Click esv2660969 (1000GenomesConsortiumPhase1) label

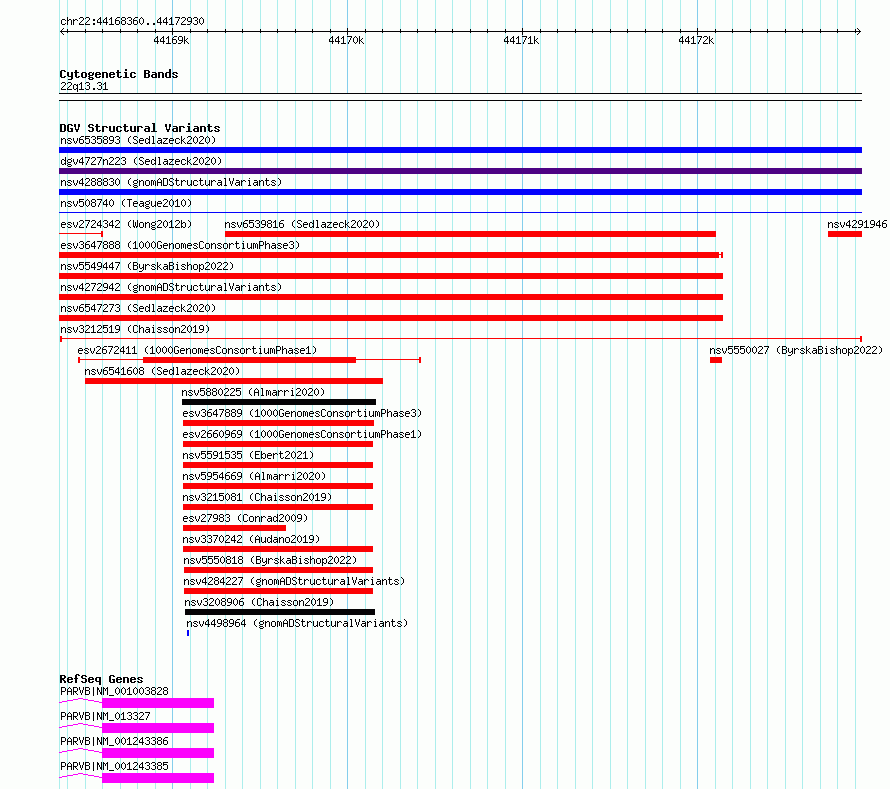point(302,434)
